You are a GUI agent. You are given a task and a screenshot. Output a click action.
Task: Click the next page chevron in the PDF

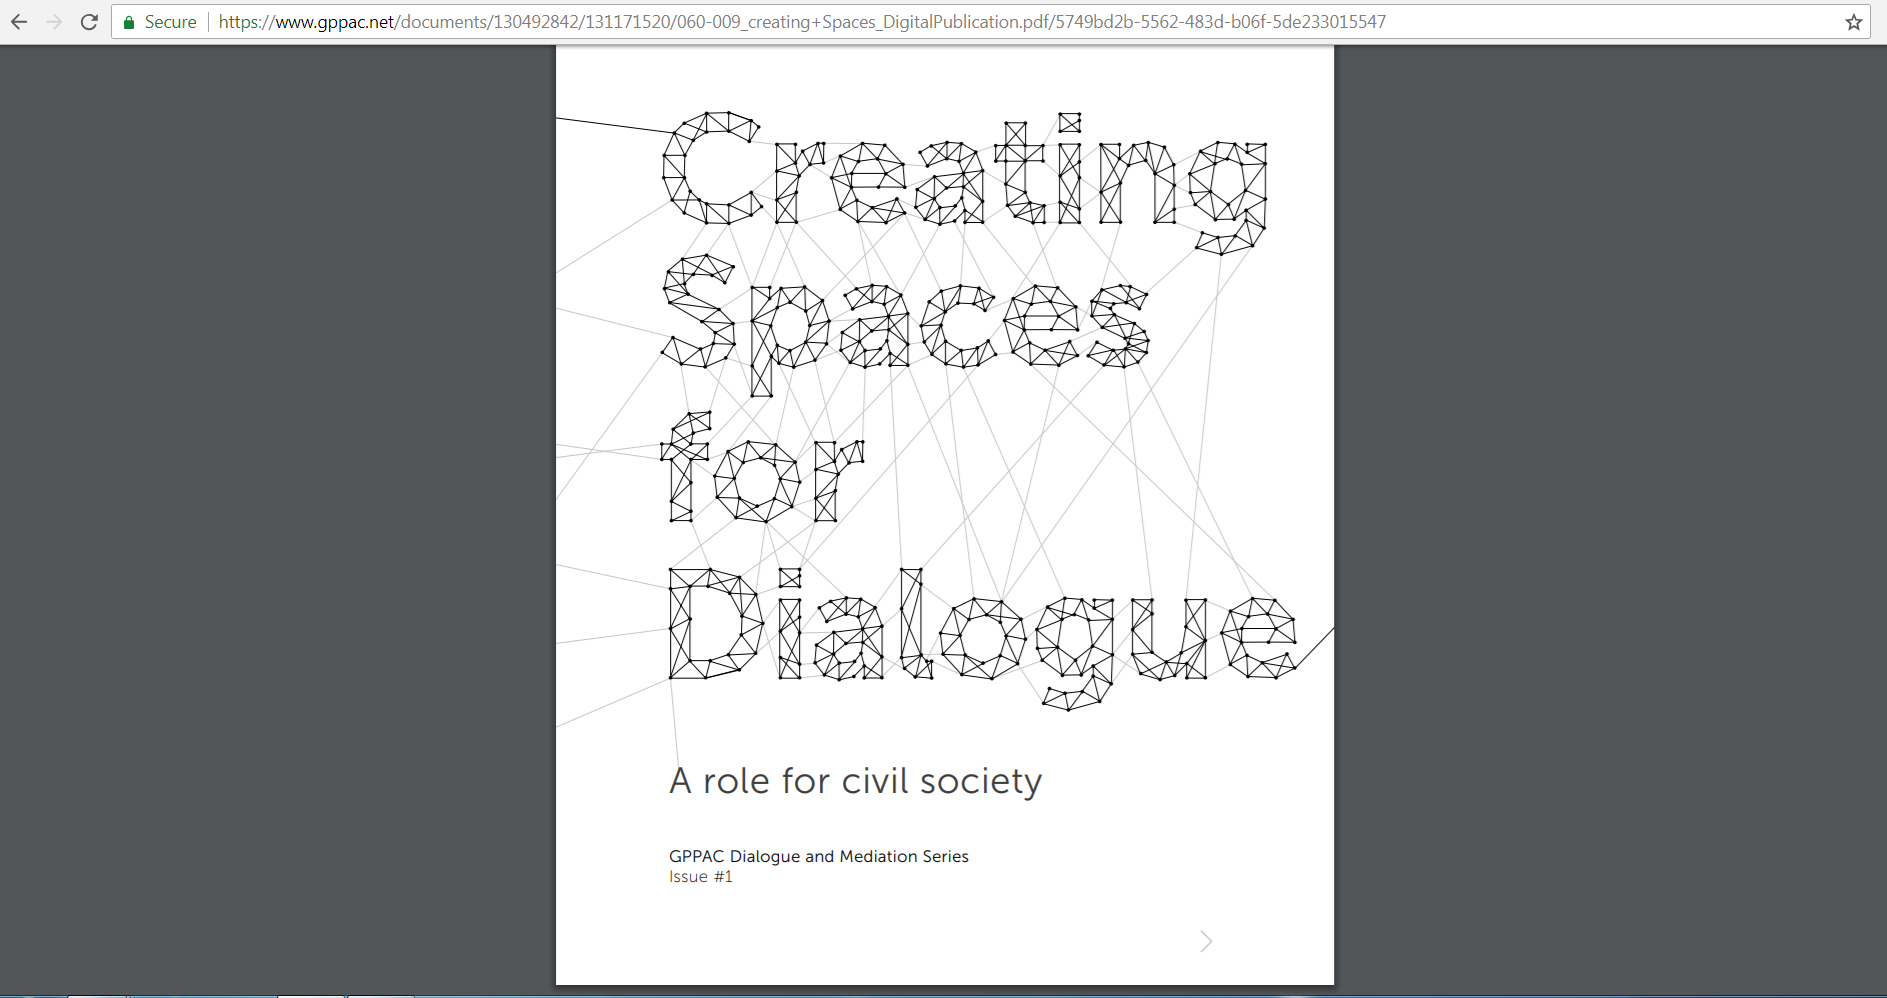coord(1206,941)
